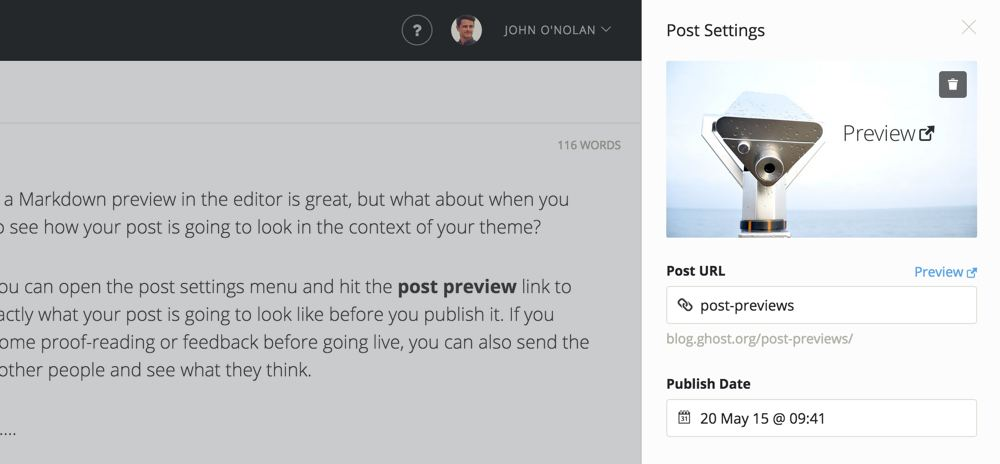Click the calendar icon in Publish Date
The height and width of the screenshot is (464, 1000).
pyautogui.click(x=684, y=418)
